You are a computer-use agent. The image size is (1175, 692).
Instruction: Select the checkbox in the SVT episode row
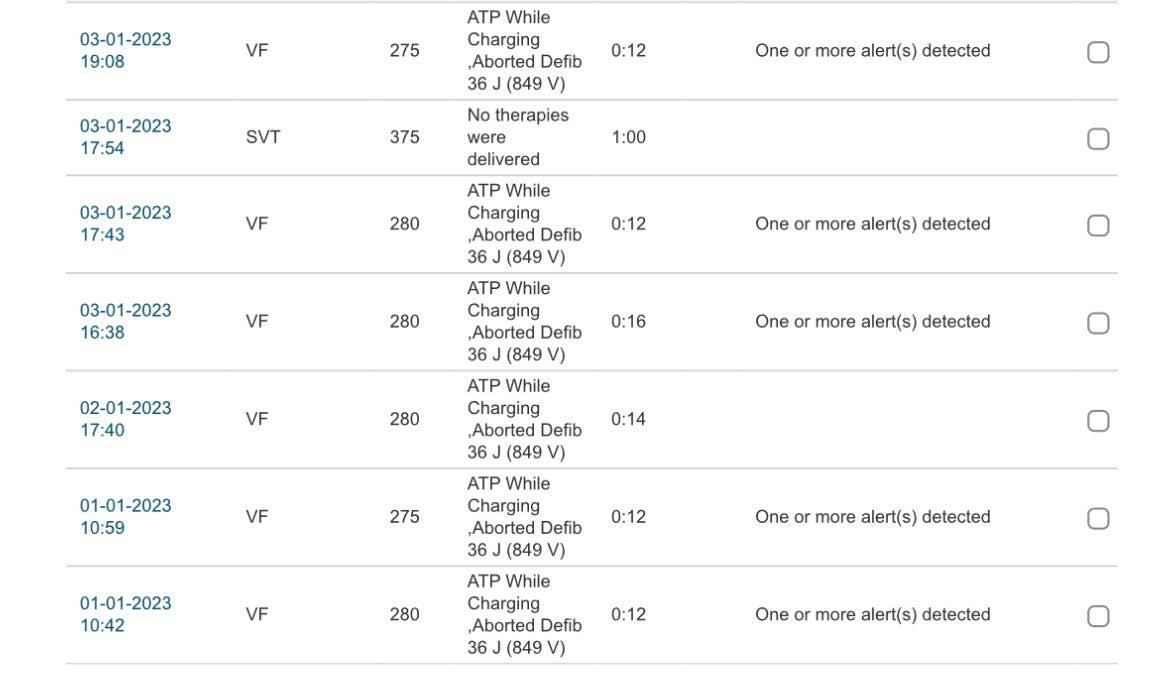(1098, 139)
